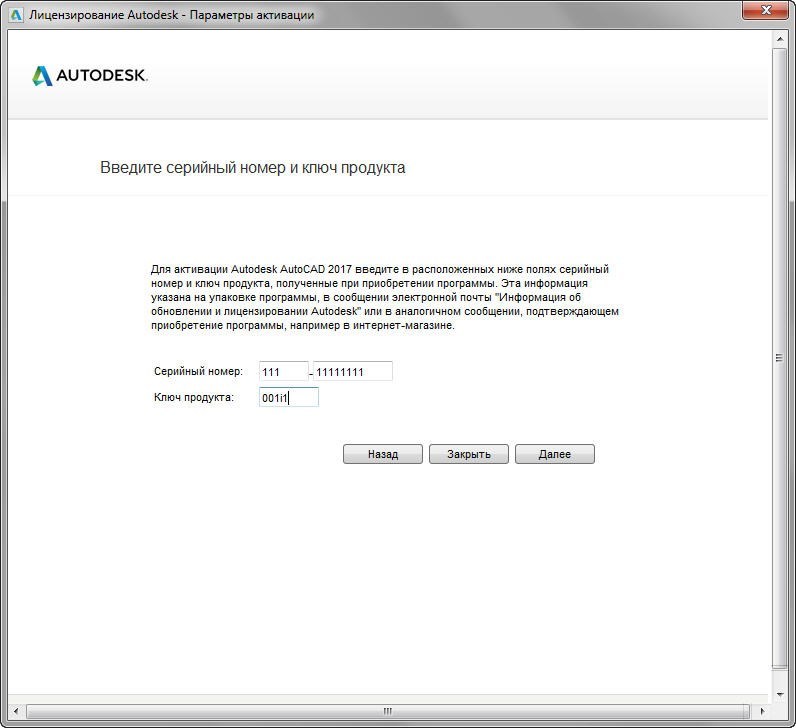Click the horizontal scrollbar thumb
Viewport: 796px width, 728px height.
click(388, 712)
